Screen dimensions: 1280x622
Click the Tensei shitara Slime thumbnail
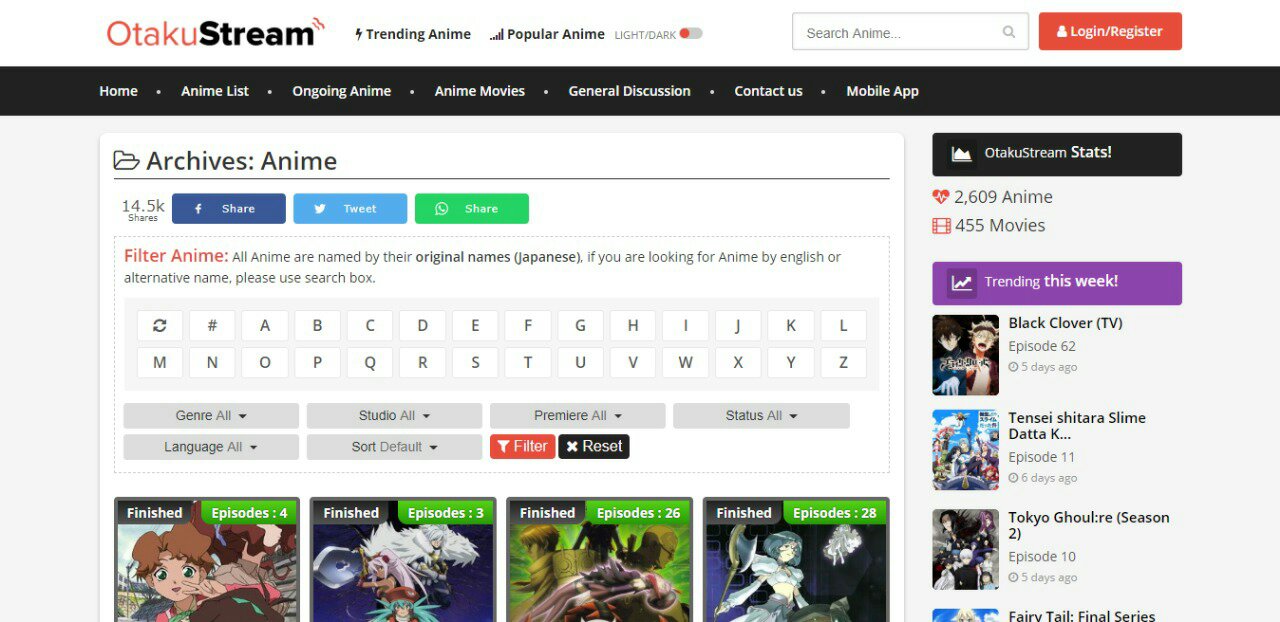click(x=965, y=450)
